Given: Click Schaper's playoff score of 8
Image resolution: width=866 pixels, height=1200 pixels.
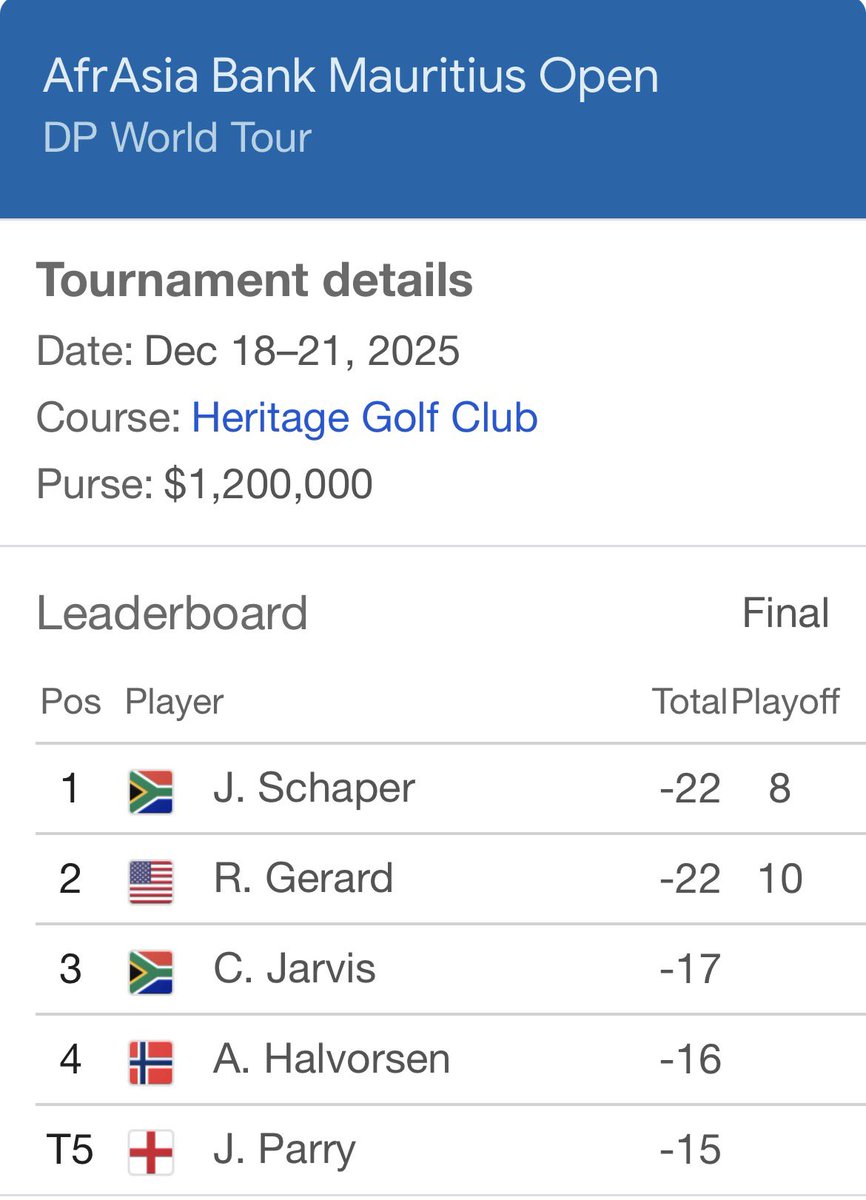Looking at the screenshot, I should coord(780,790).
